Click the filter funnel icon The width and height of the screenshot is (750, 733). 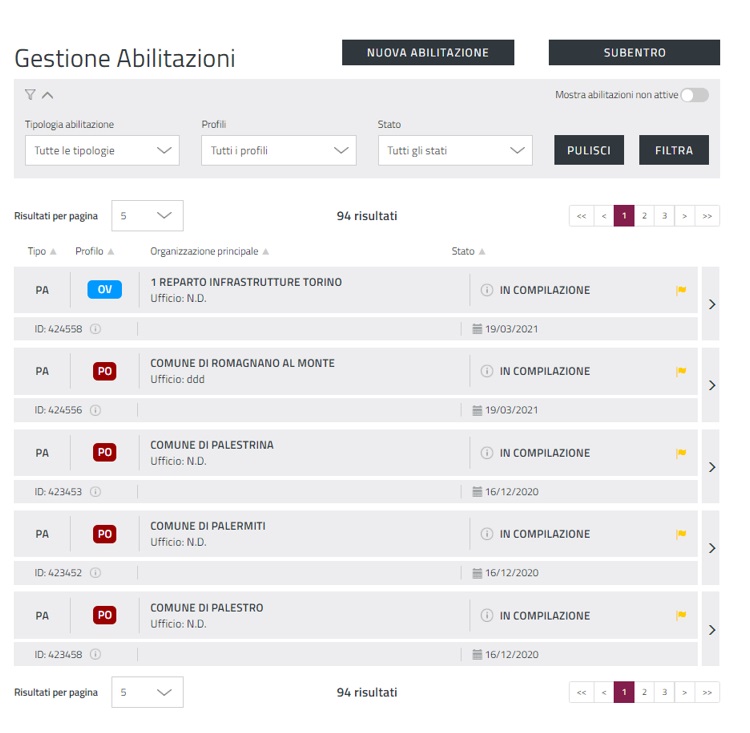pyautogui.click(x=30, y=95)
